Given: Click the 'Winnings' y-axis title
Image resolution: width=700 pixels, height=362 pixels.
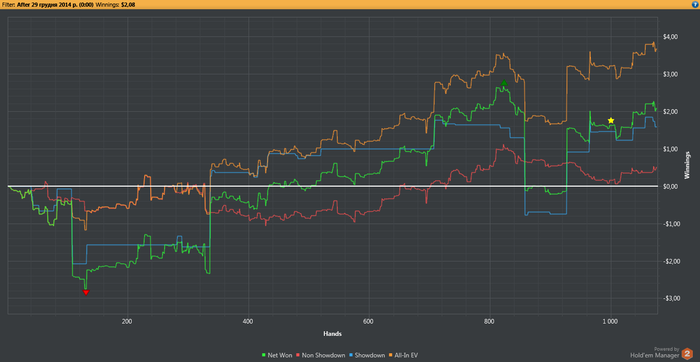Looking at the screenshot, I should [x=688, y=166].
